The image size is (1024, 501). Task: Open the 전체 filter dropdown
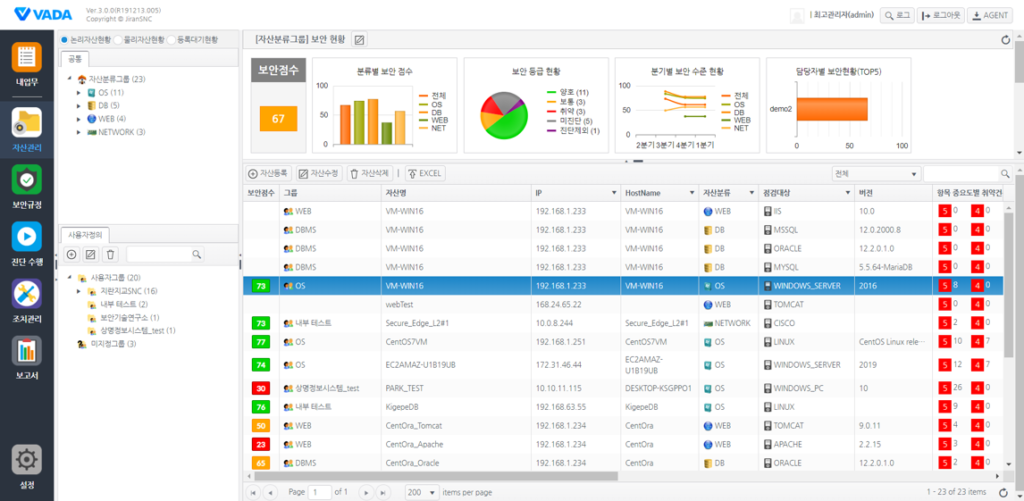(876, 173)
